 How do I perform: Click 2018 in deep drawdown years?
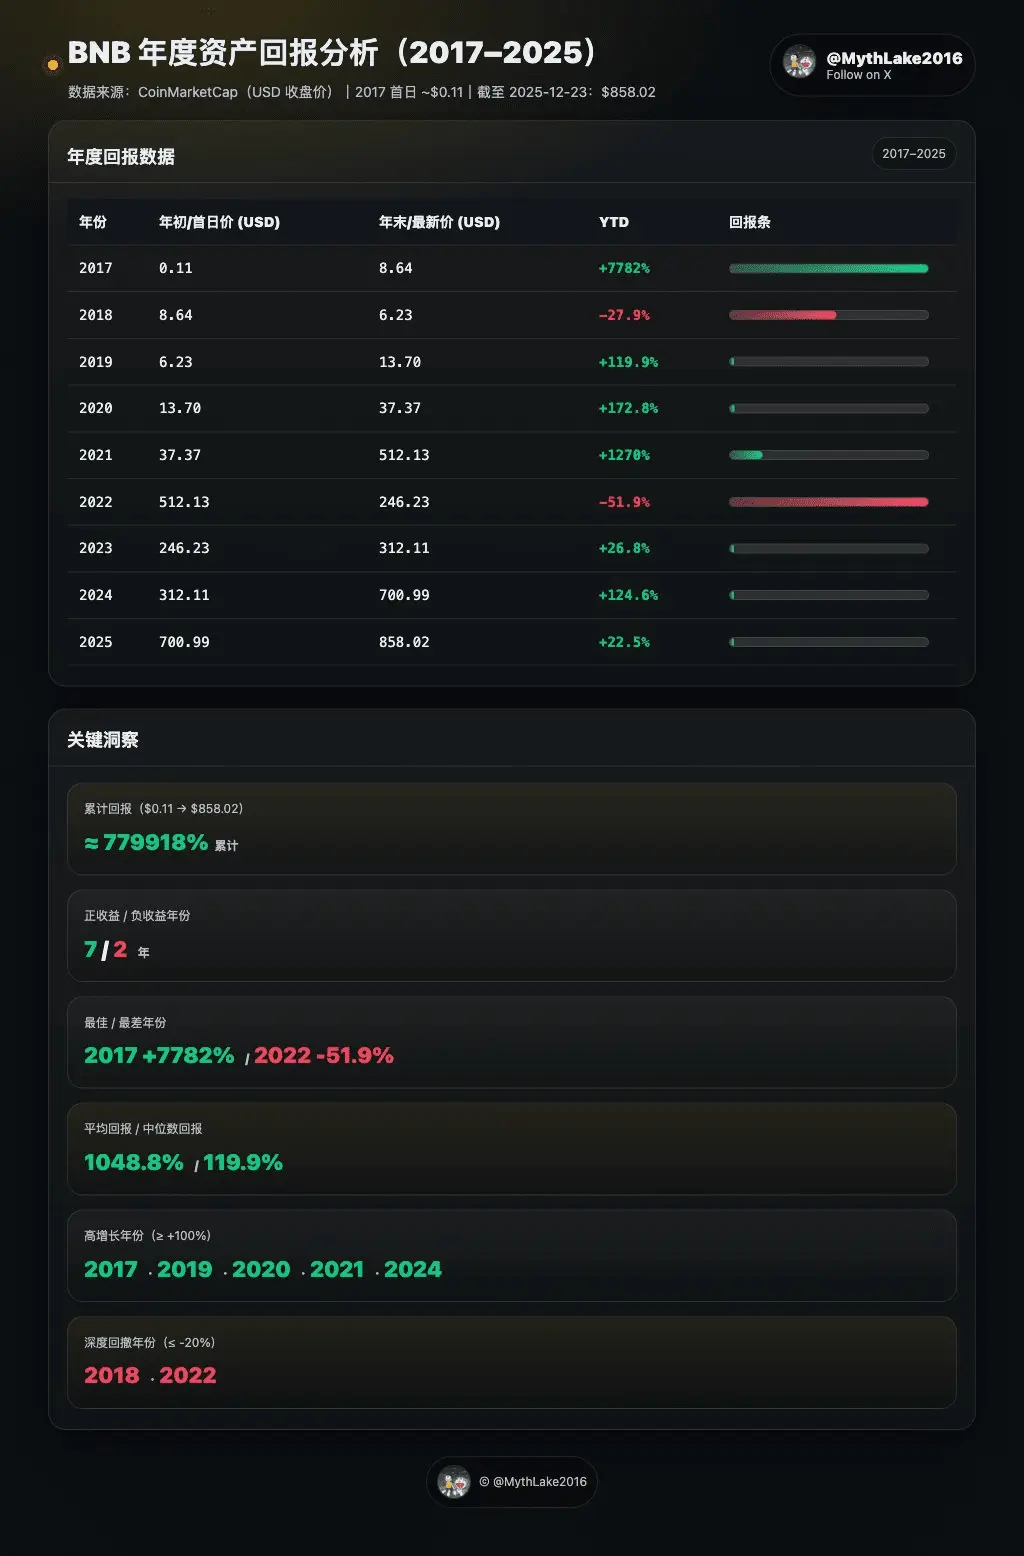coord(112,1375)
